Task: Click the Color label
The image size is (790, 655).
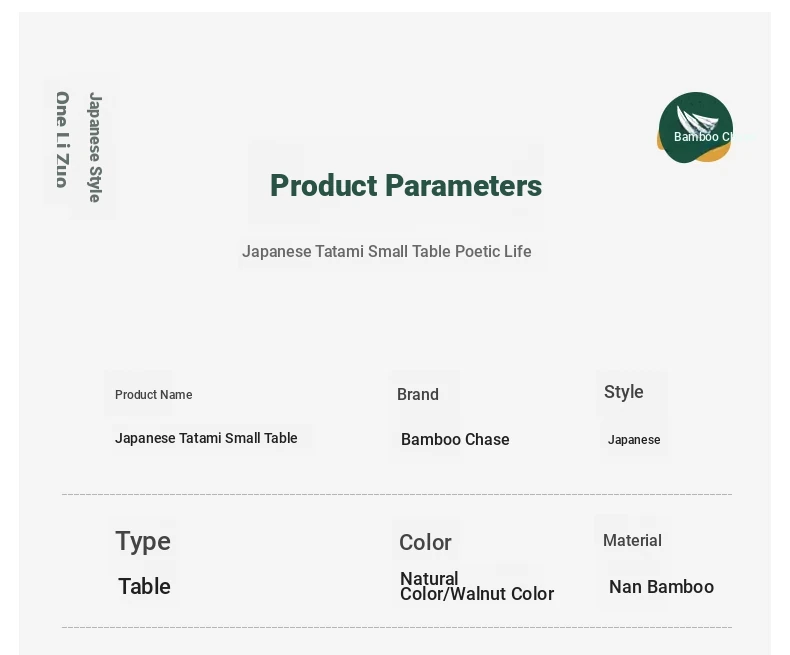Action: pos(425,543)
